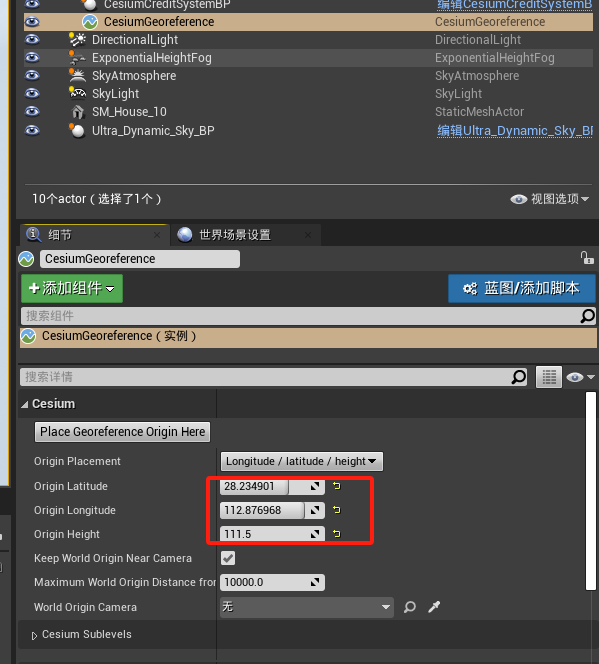Click the 蓝图/添加脚本 button
Screen dimensions: 599x664
[x=522, y=288]
